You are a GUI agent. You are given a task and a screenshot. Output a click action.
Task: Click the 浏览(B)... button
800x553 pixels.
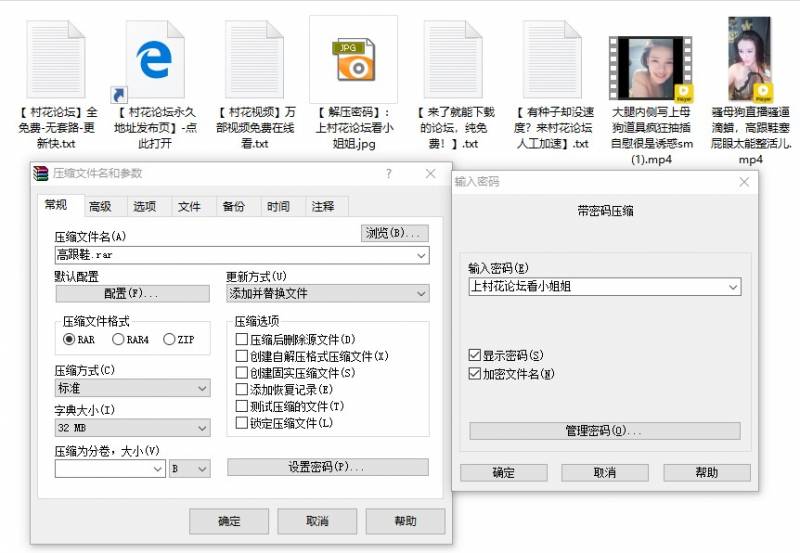coord(394,233)
